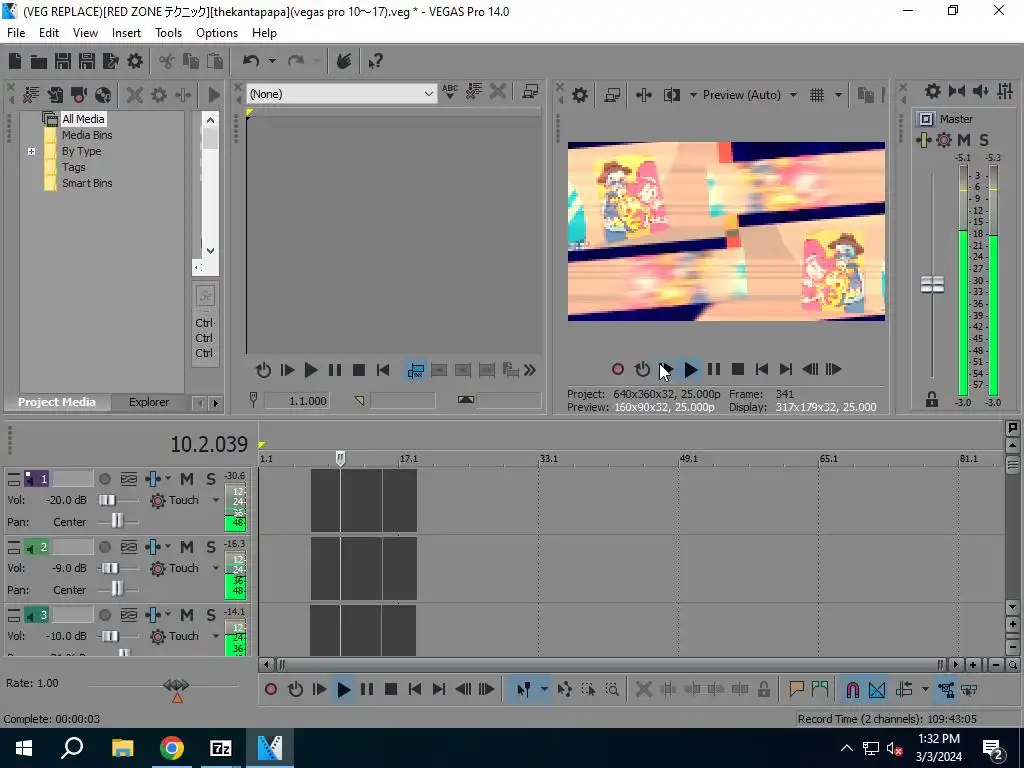Mute track 1
The width and height of the screenshot is (1024, 768).
coord(187,479)
